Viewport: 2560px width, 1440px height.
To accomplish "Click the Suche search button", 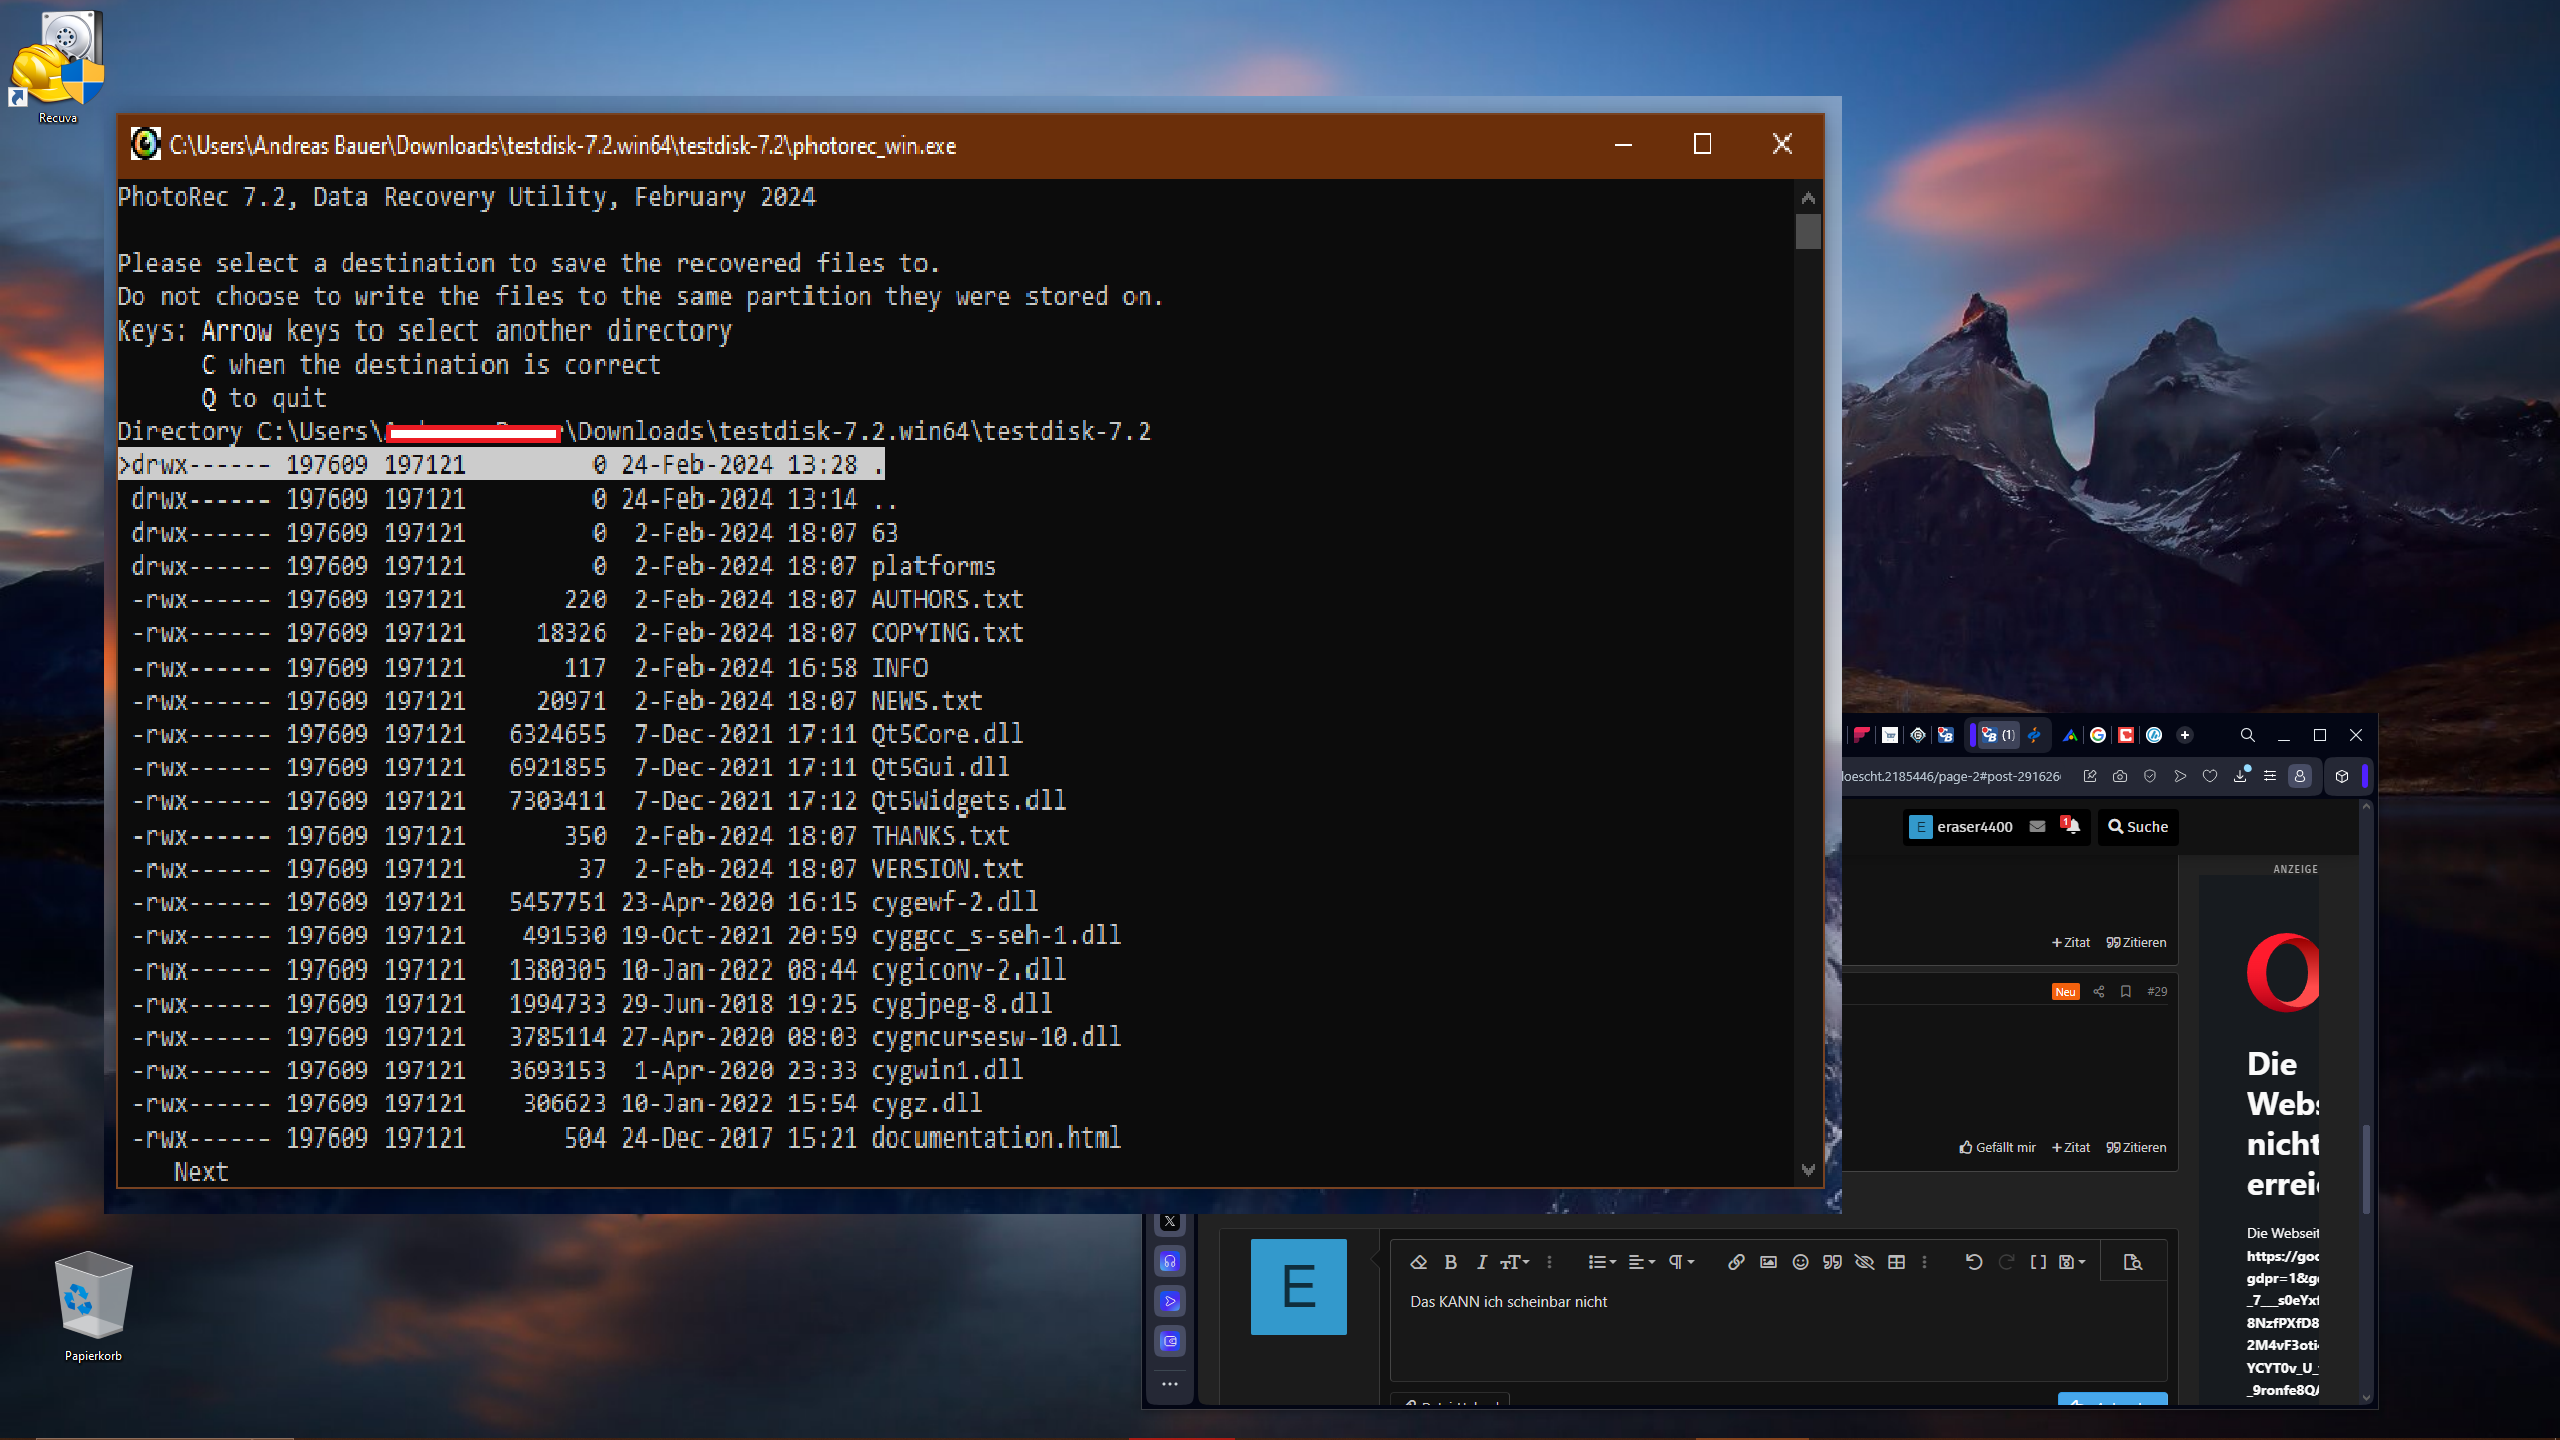I will tap(2138, 827).
